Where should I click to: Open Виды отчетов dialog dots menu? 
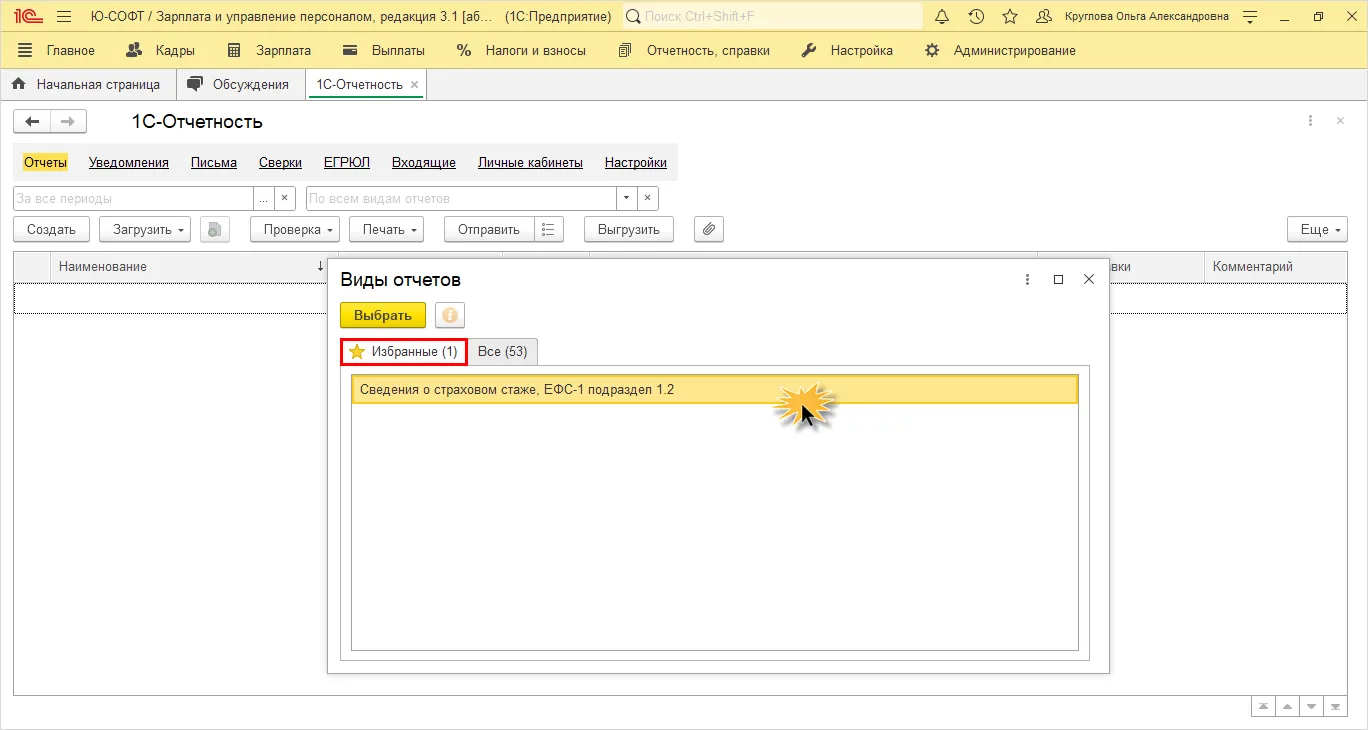[x=1027, y=280]
